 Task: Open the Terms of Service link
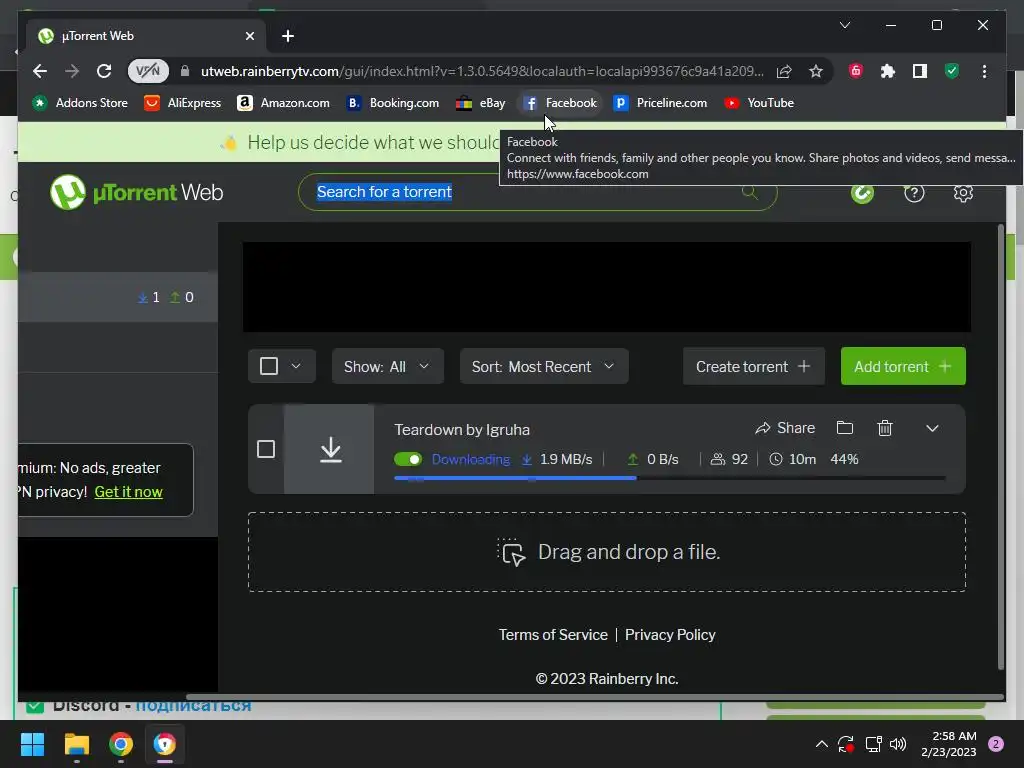553,635
